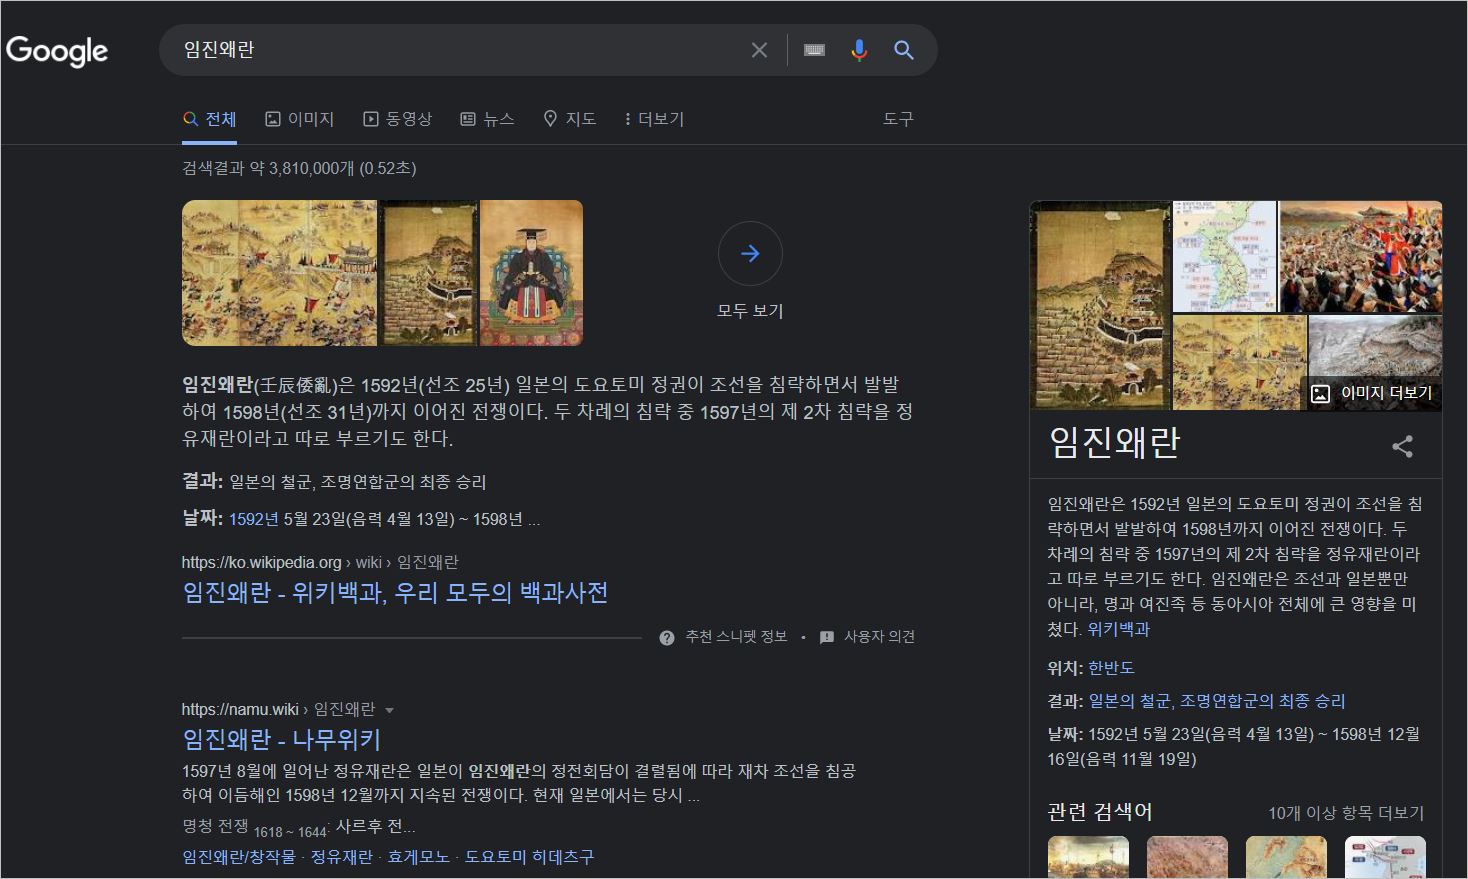Image resolution: width=1468 pixels, height=879 pixels.
Task: Submit search with the magnifying glass icon
Action: pos(904,50)
